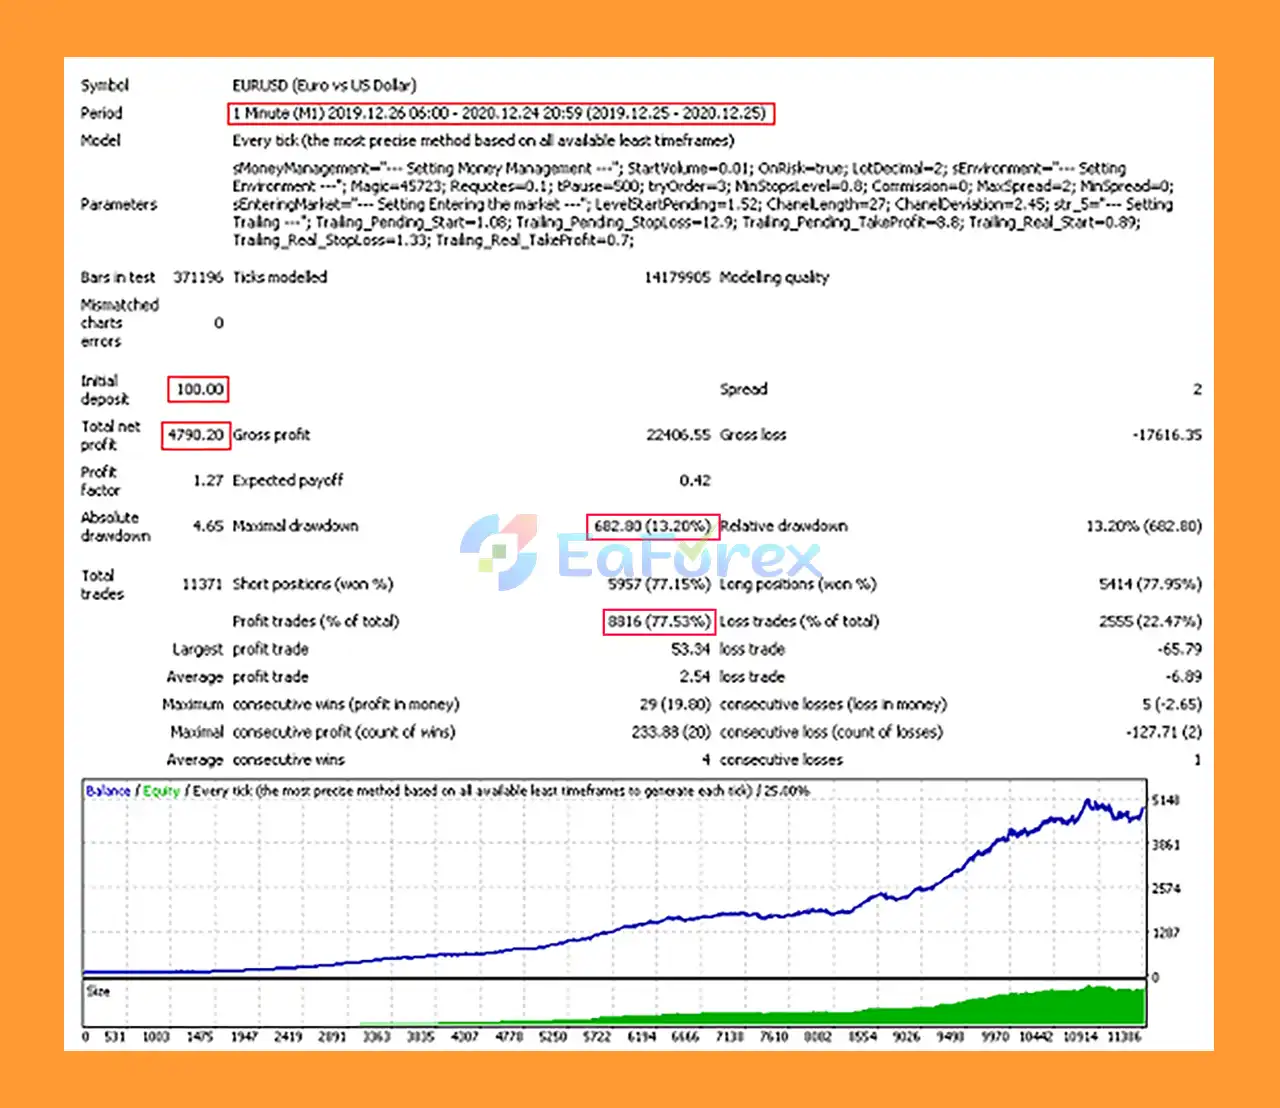1280x1108 pixels.
Task: Click the Parameters settings text block
Action: [700, 204]
